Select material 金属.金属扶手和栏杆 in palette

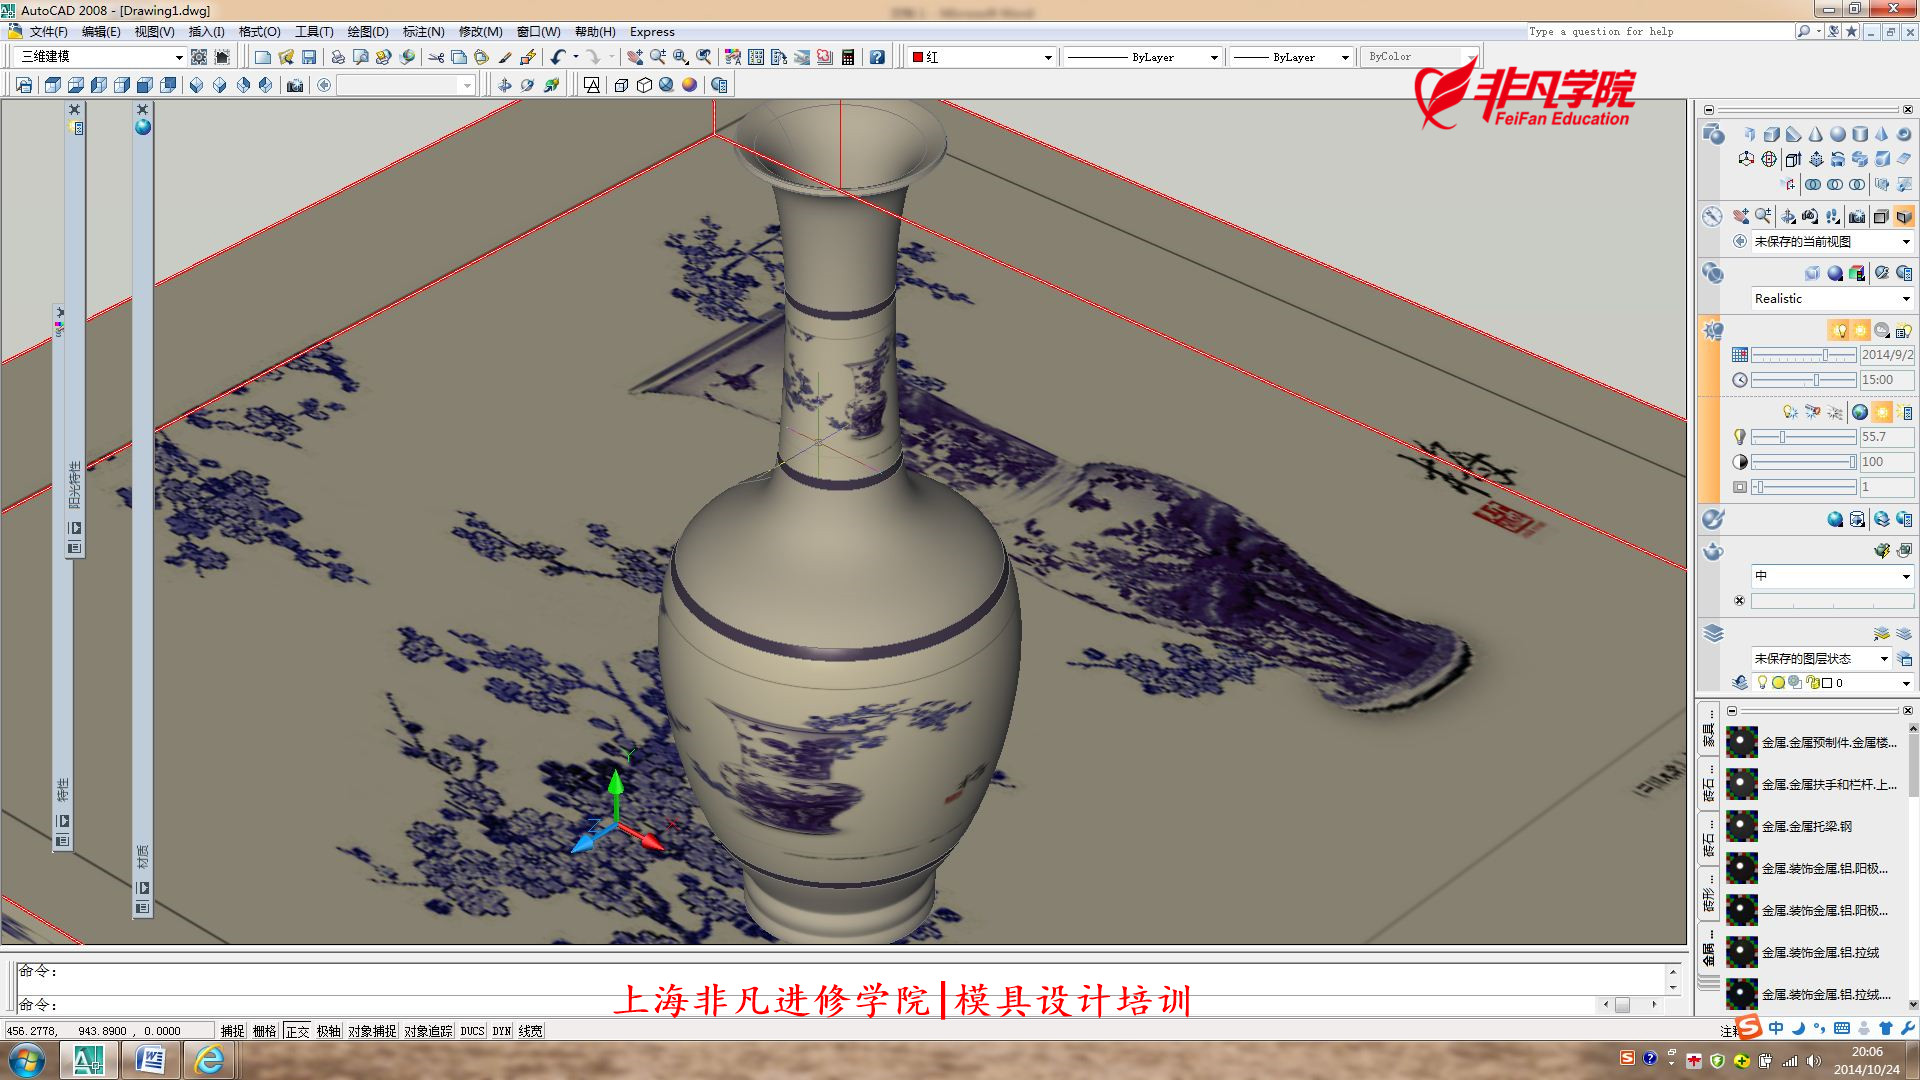(x=1810, y=784)
